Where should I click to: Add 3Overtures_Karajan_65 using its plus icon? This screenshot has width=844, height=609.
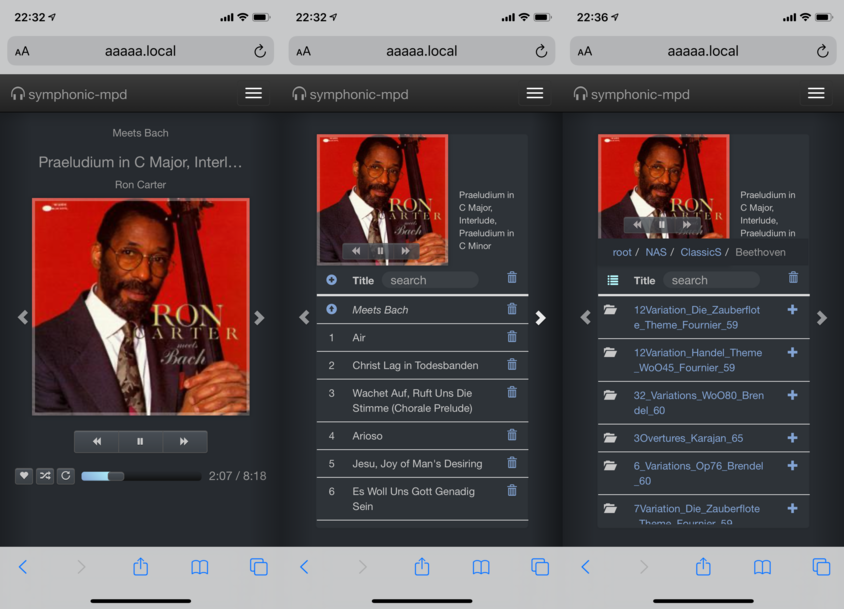[793, 438]
